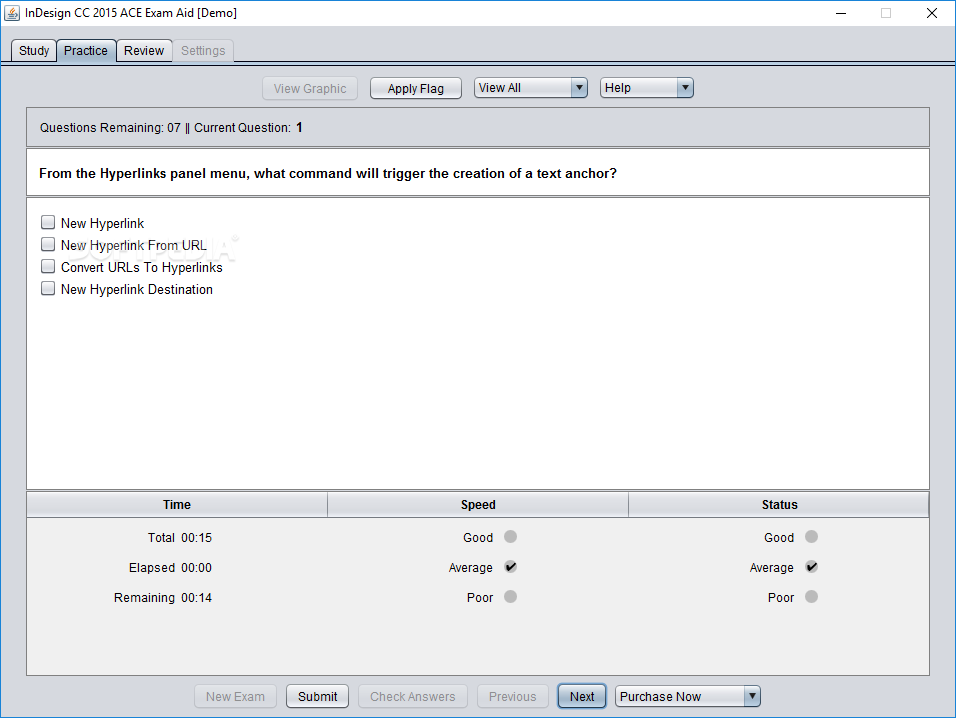Open the Purchase Now dropdown
Screen dimensions: 956x718
tap(688, 696)
